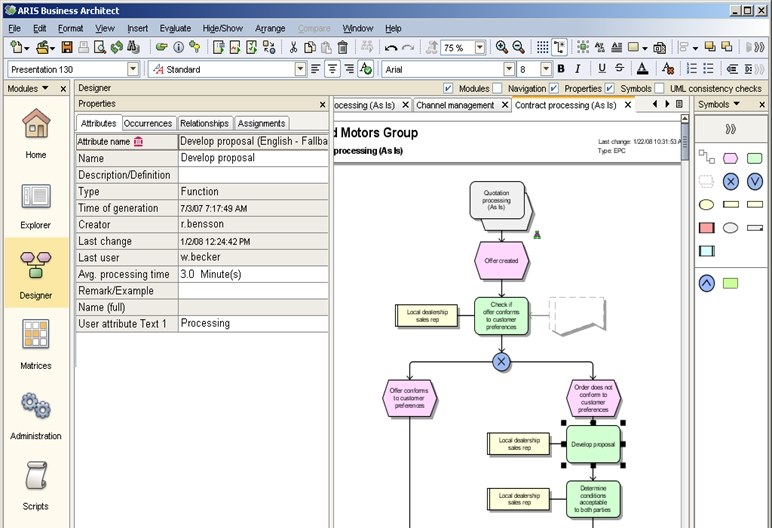Image resolution: width=772 pixels, height=528 pixels.
Task: Toggle Strikethrough formatting
Action: [619, 69]
